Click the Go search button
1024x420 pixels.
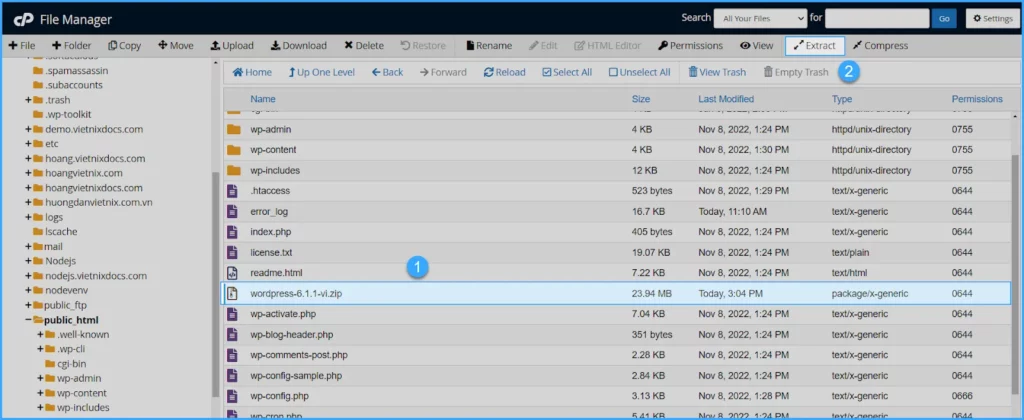(943, 18)
